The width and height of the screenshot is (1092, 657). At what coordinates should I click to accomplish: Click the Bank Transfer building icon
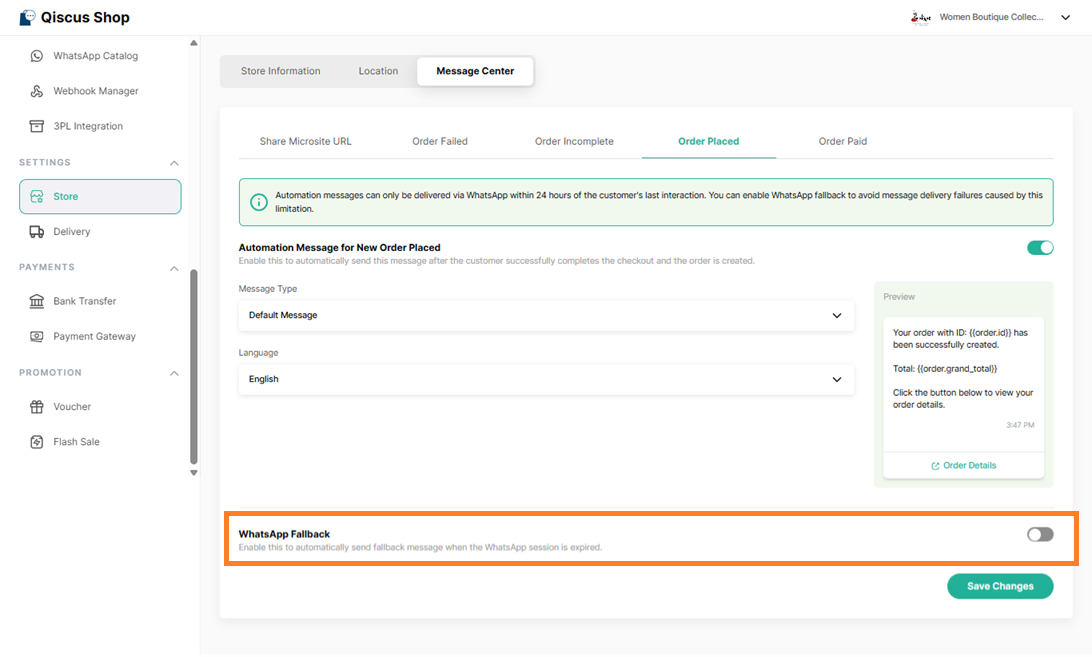37,301
